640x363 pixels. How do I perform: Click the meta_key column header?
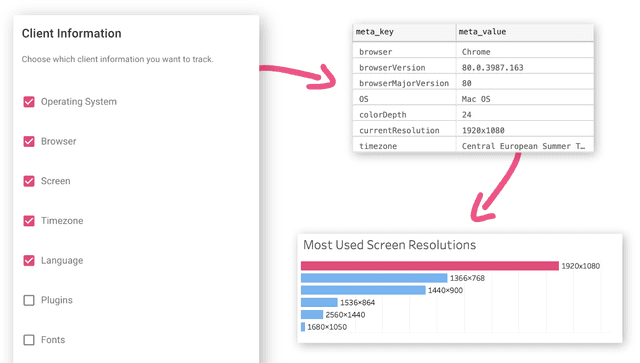(x=404, y=32)
